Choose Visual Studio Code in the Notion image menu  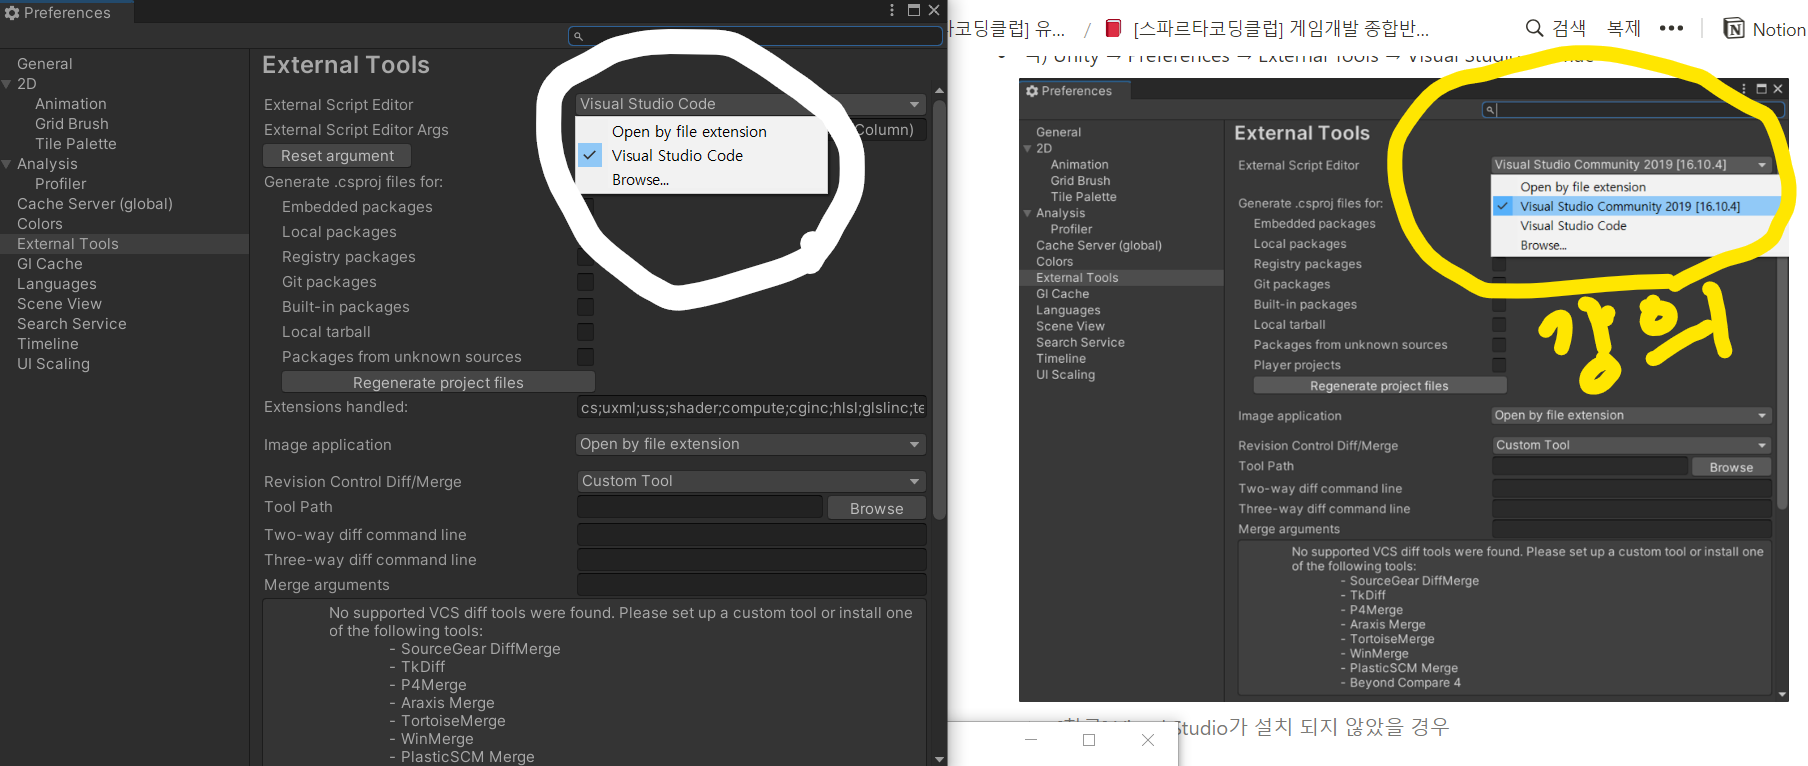[x=1636, y=226]
